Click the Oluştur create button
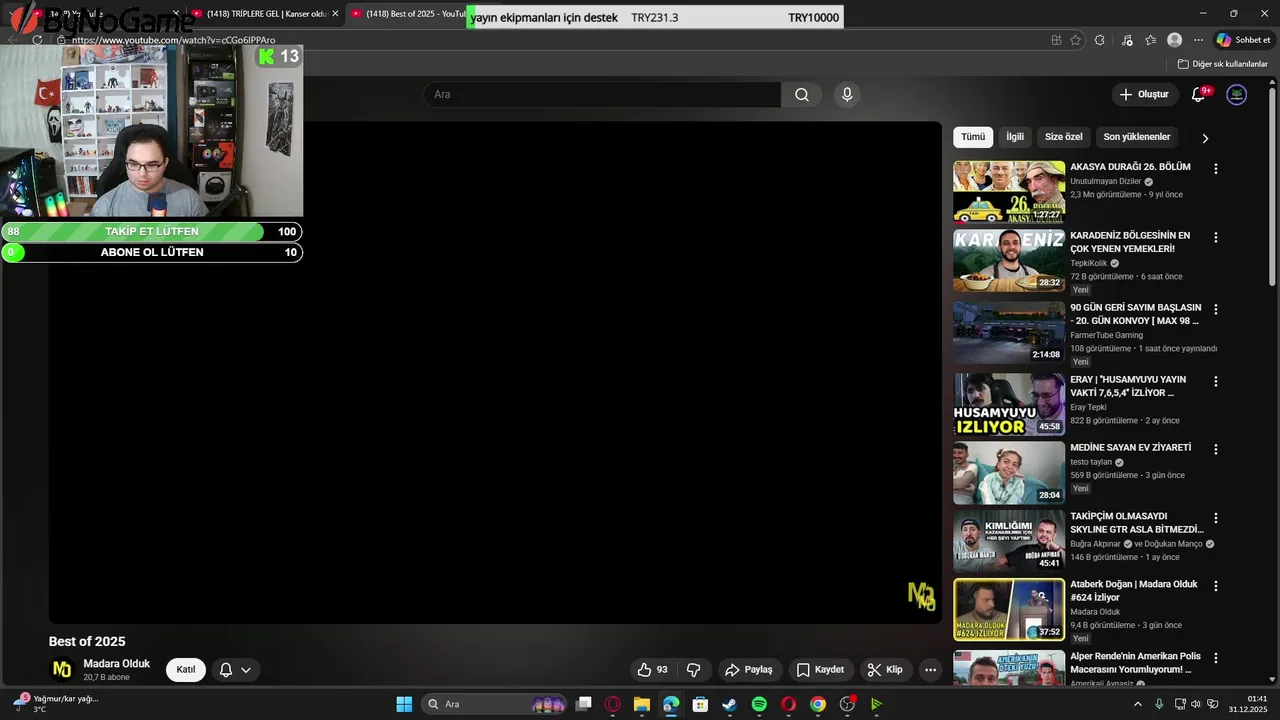The height and width of the screenshot is (720, 1280). click(x=1144, y=95)
